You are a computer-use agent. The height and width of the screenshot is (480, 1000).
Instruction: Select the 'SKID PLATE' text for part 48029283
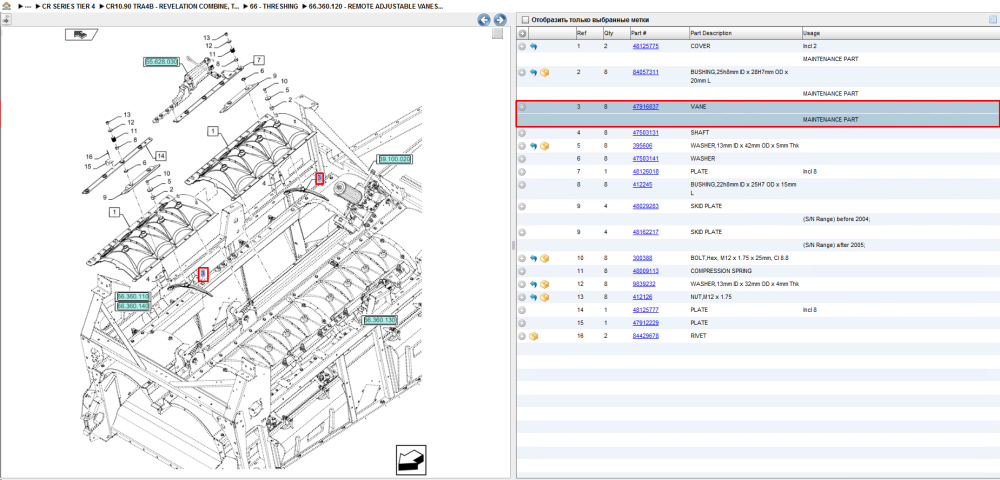(x=706, y=207)
